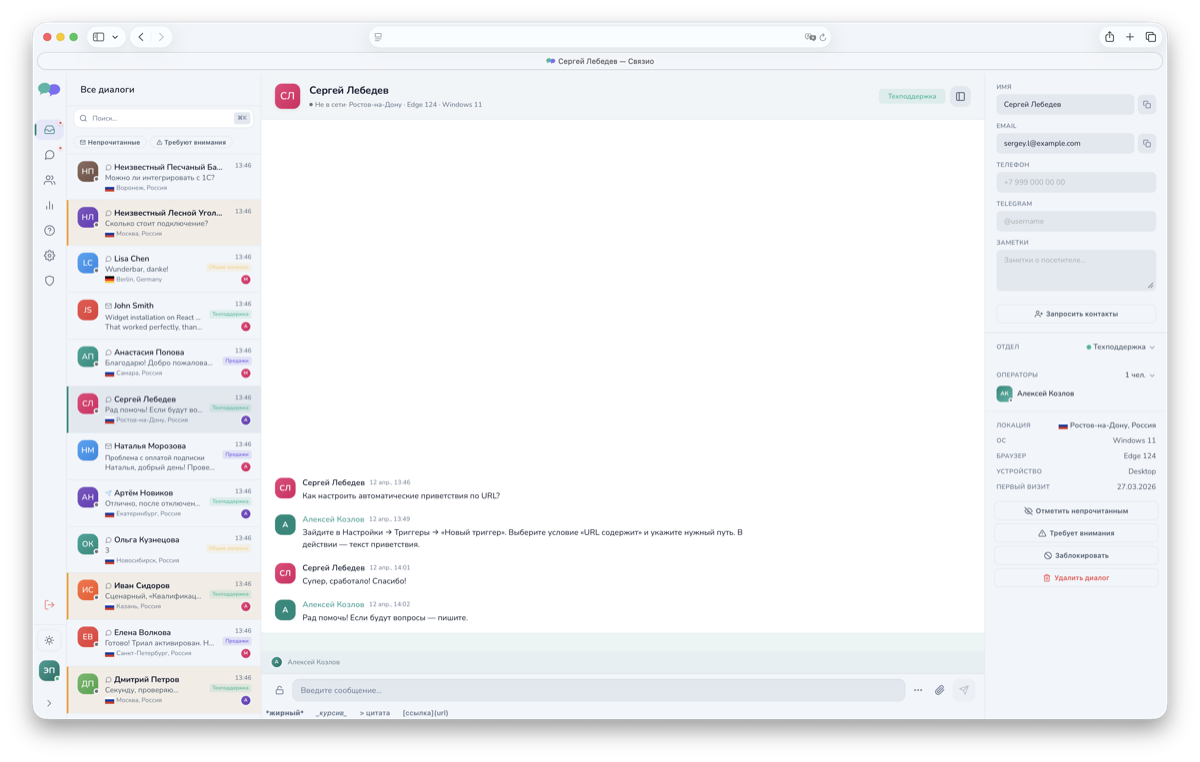Expand the sidebar with bottom chevron
This screenshot has height=762, width=1200.
pos(49,703)
